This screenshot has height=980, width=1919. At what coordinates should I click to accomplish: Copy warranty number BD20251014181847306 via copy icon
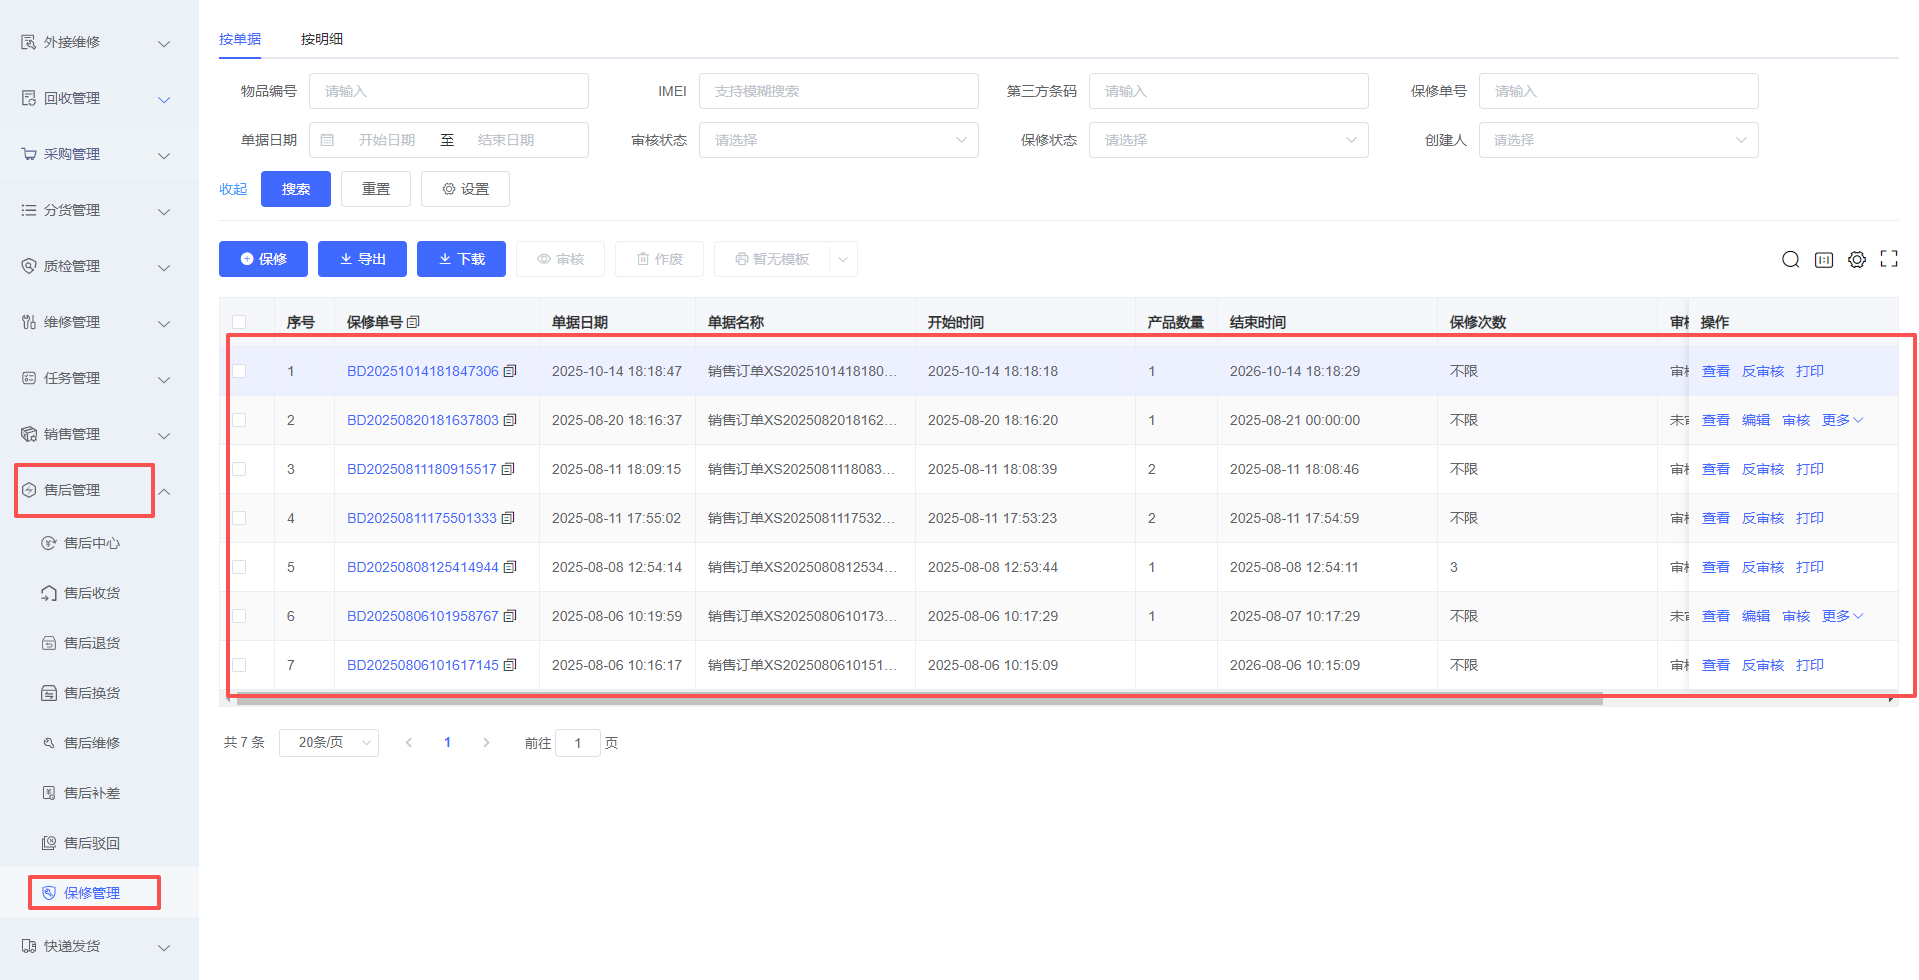click(x=510, y=371)
